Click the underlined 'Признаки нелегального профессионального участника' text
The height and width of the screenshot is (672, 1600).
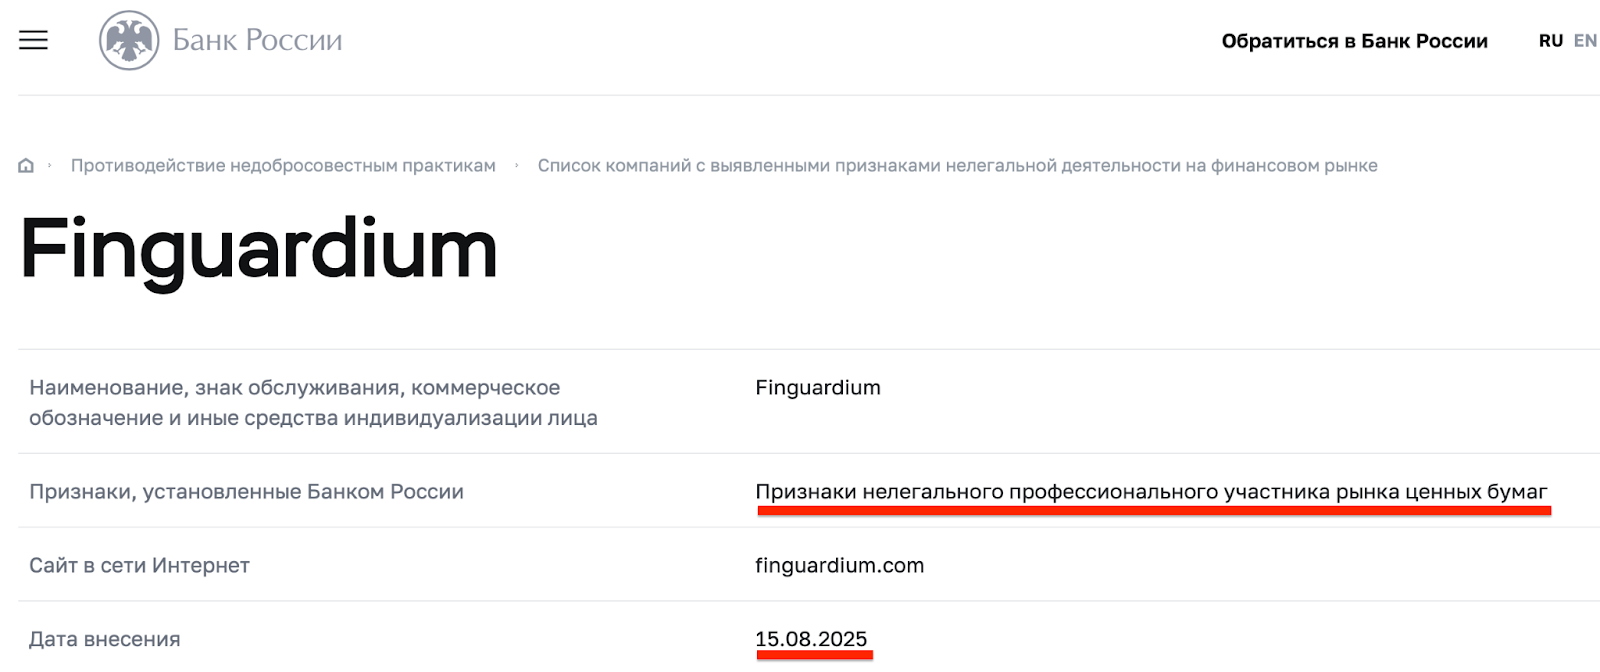tap(1150, 492)
